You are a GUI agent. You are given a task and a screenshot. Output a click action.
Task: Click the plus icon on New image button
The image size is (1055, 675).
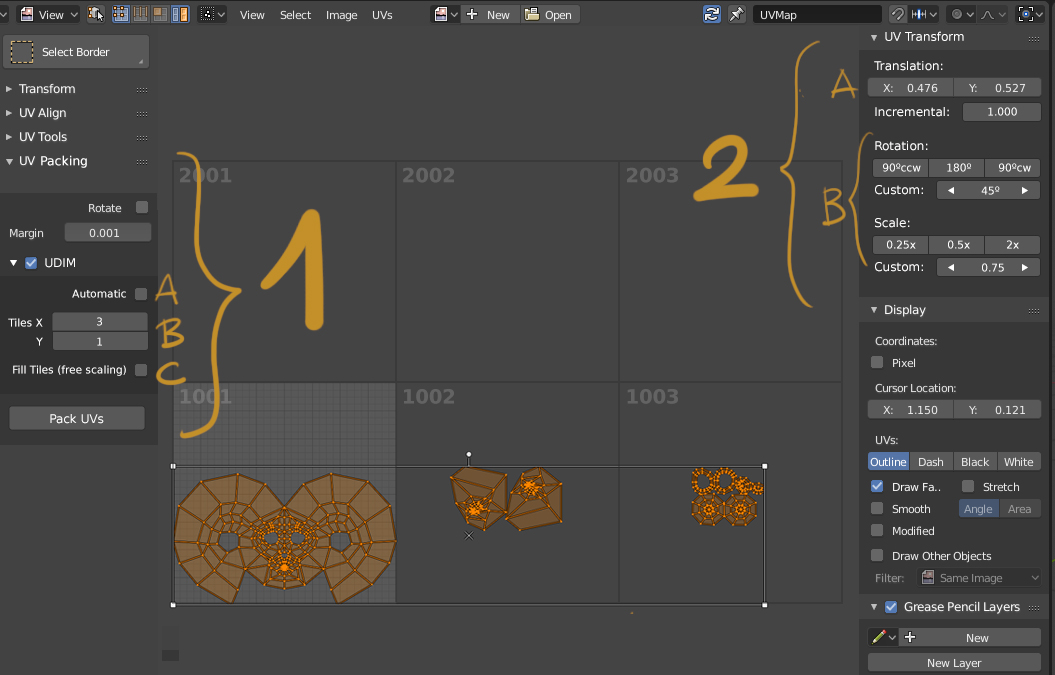pyautogui.click(x=472, y=14)
